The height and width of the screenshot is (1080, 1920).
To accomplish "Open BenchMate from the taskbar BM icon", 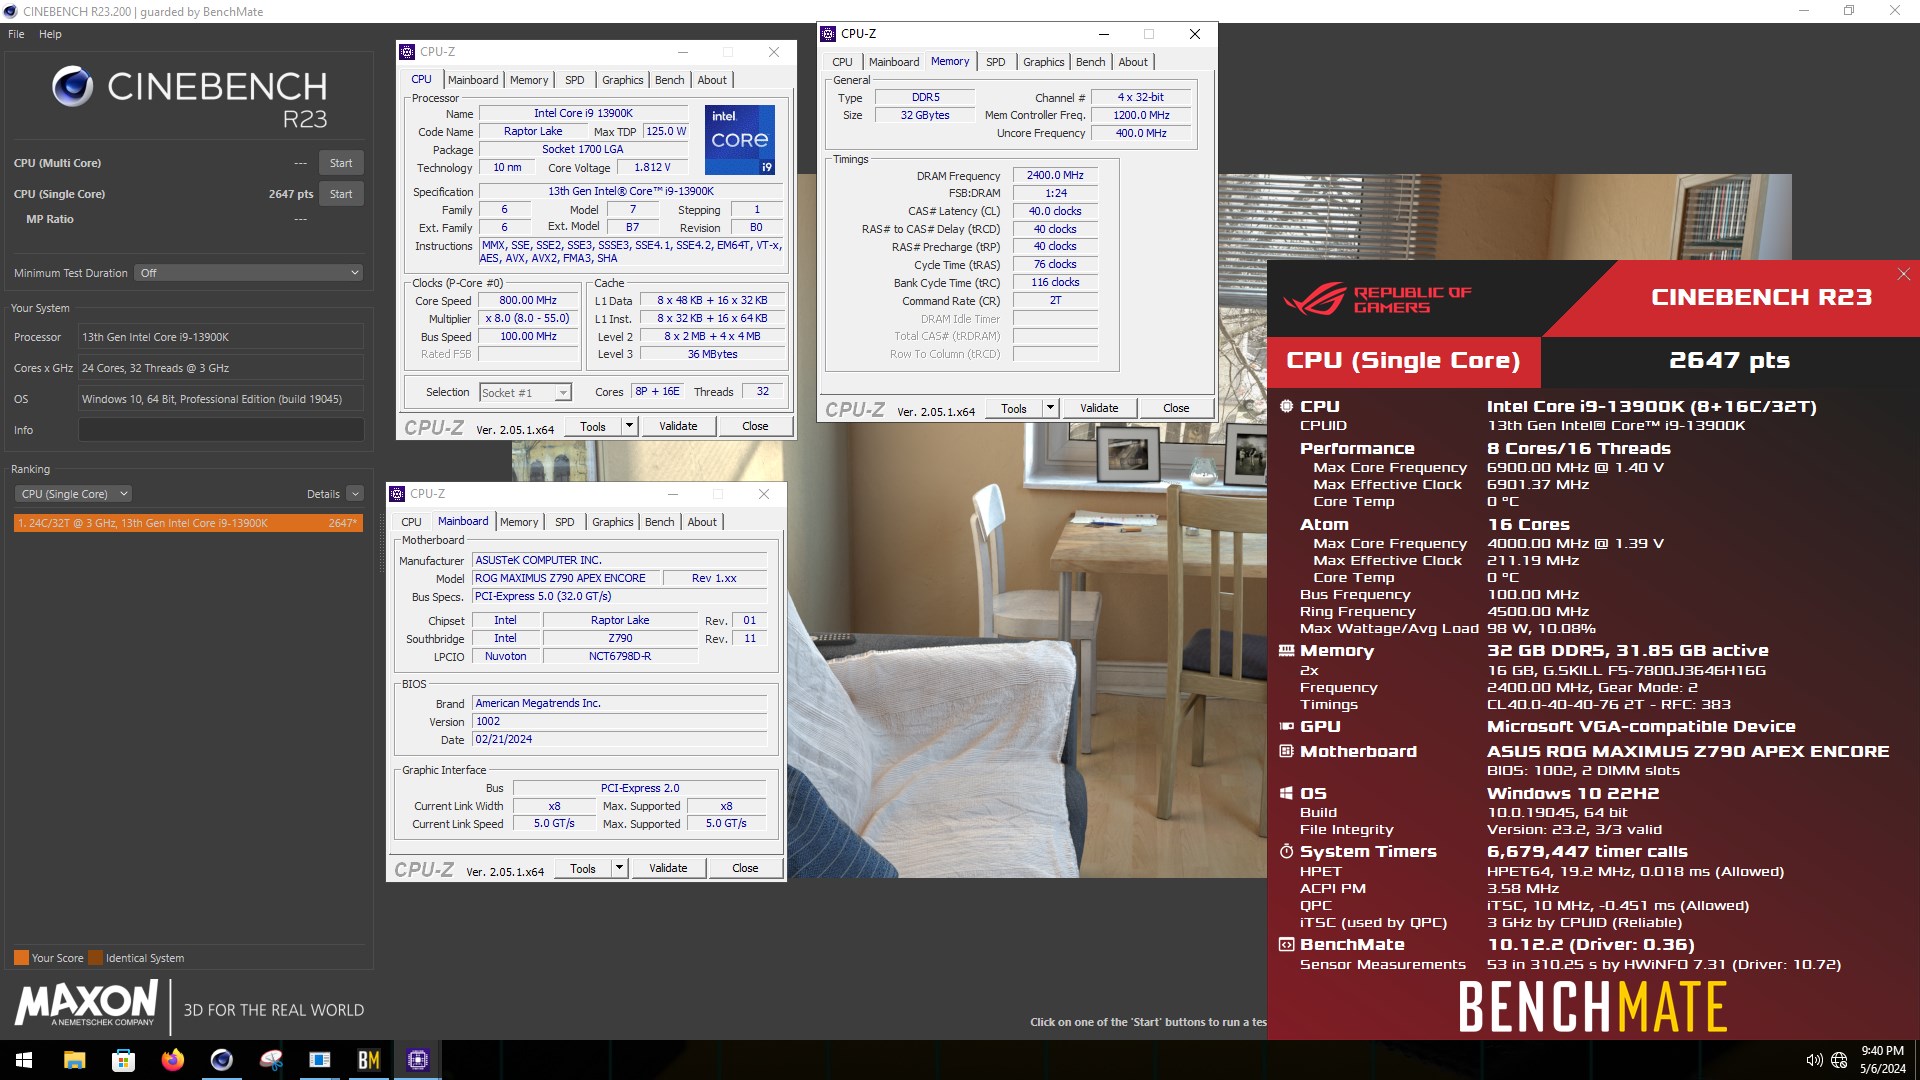I will (x=368, y=1060).
